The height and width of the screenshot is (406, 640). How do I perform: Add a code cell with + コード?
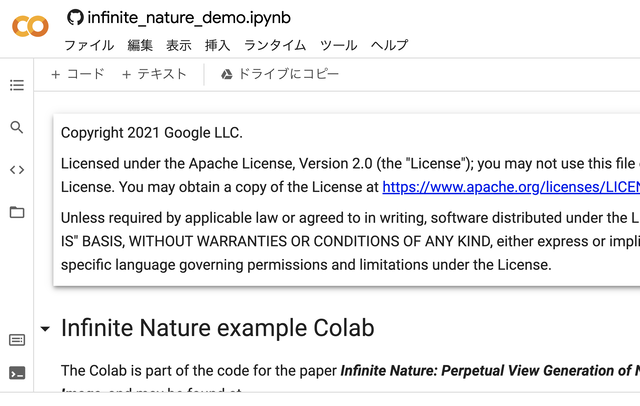point(78,74)
